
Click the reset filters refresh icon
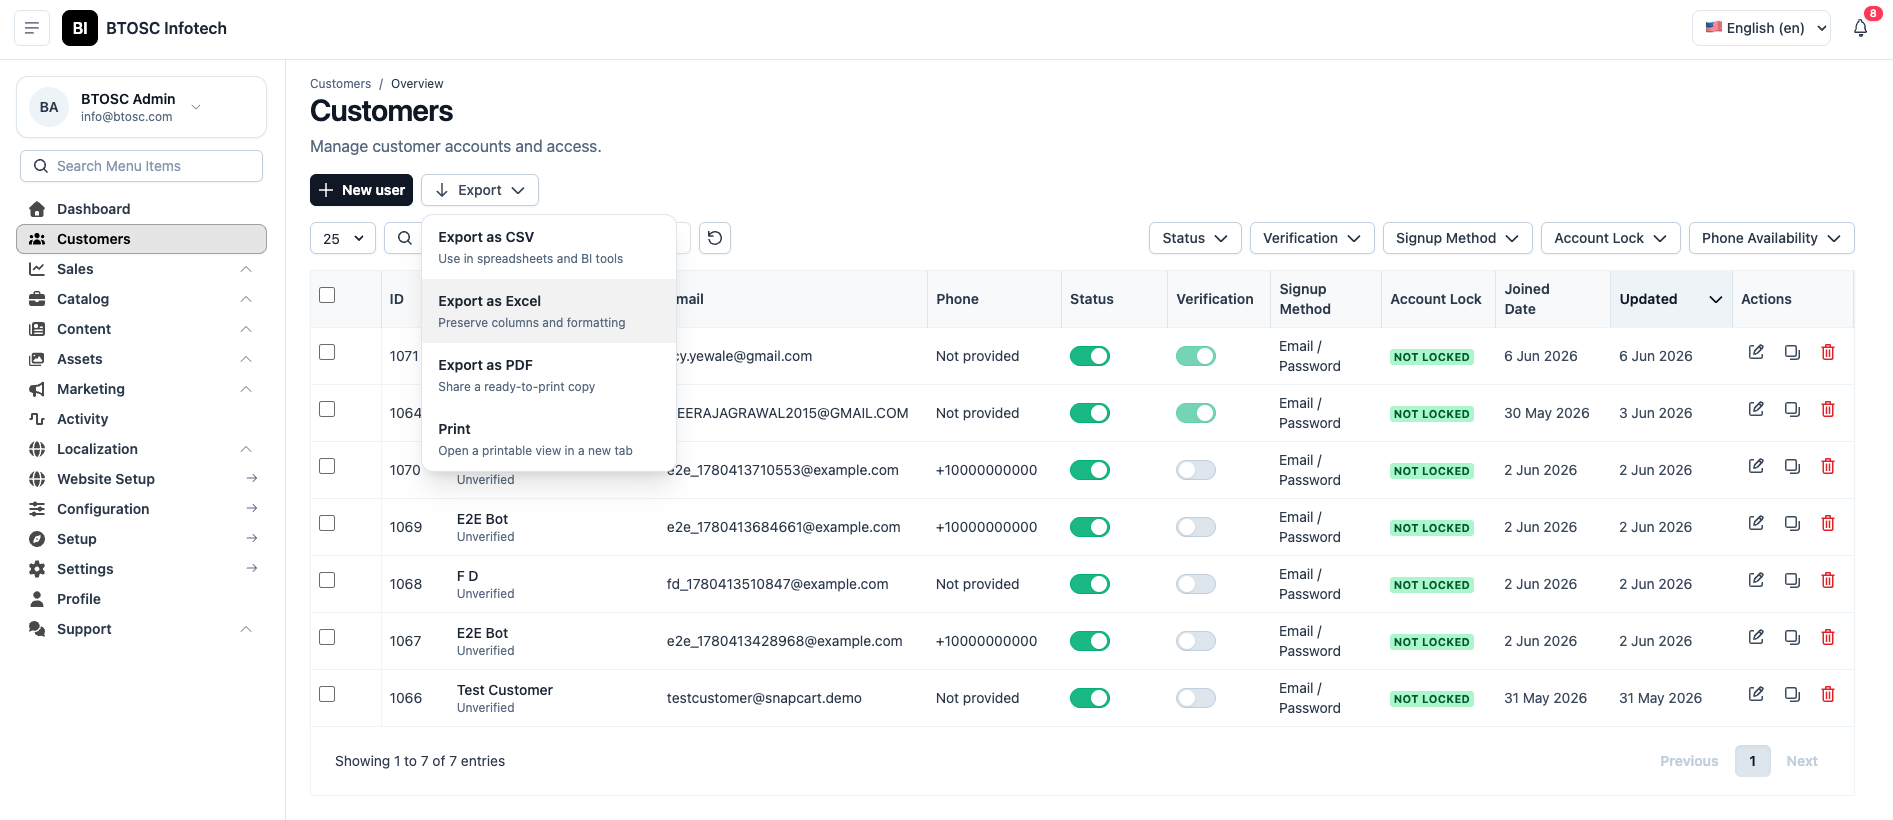(x=715, y=238)
